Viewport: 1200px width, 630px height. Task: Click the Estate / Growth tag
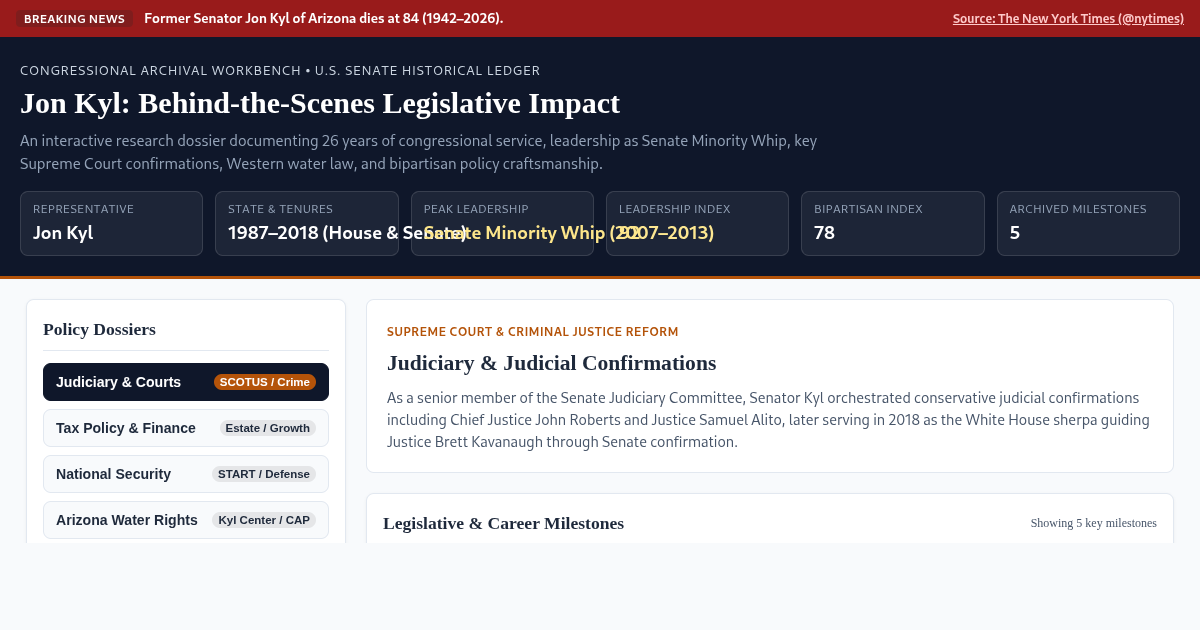coord(268,428)
